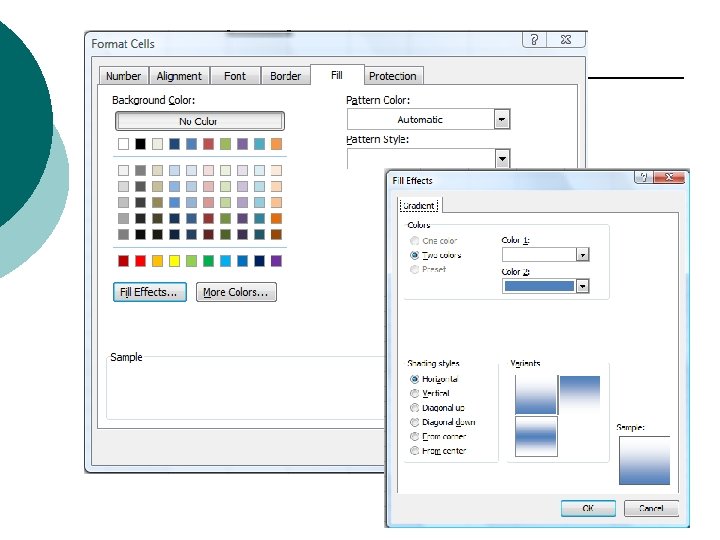The width and height of the screenshot is (720, 540).
Task: Switch to the Protection tab
Action: click(x=393, y=76)
